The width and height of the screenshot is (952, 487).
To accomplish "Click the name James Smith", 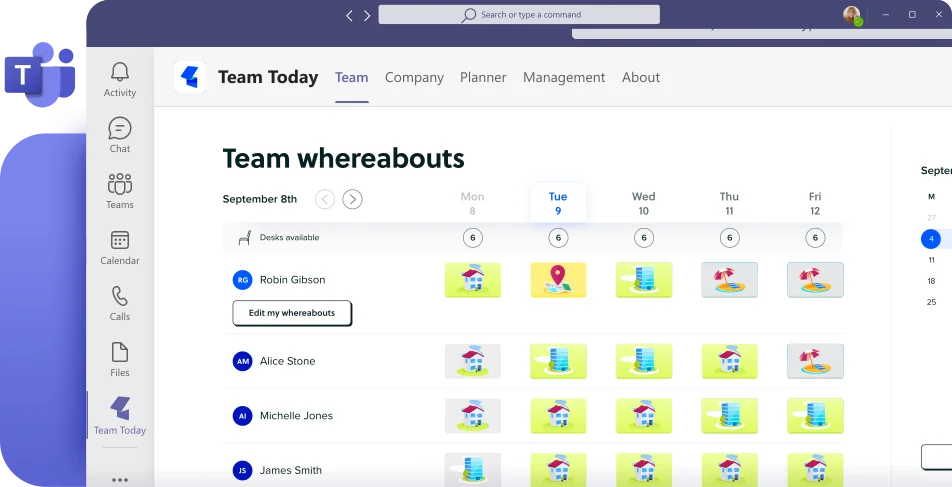I will tap(291, 471).
